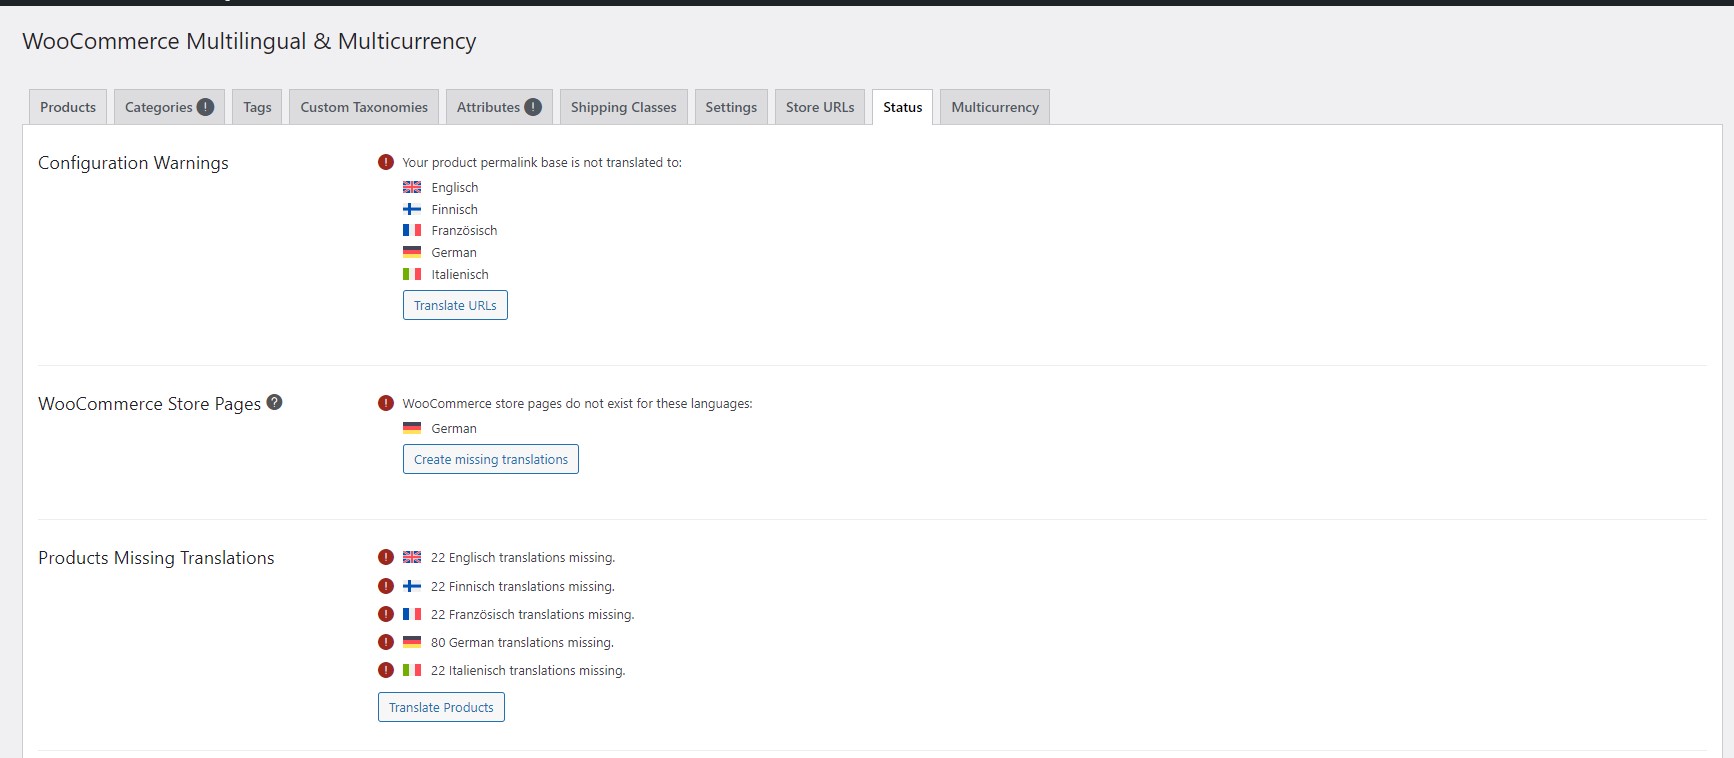Switch to Shipping Classes tab
This screenshot has width=1734, height=758.
point(623,107)
